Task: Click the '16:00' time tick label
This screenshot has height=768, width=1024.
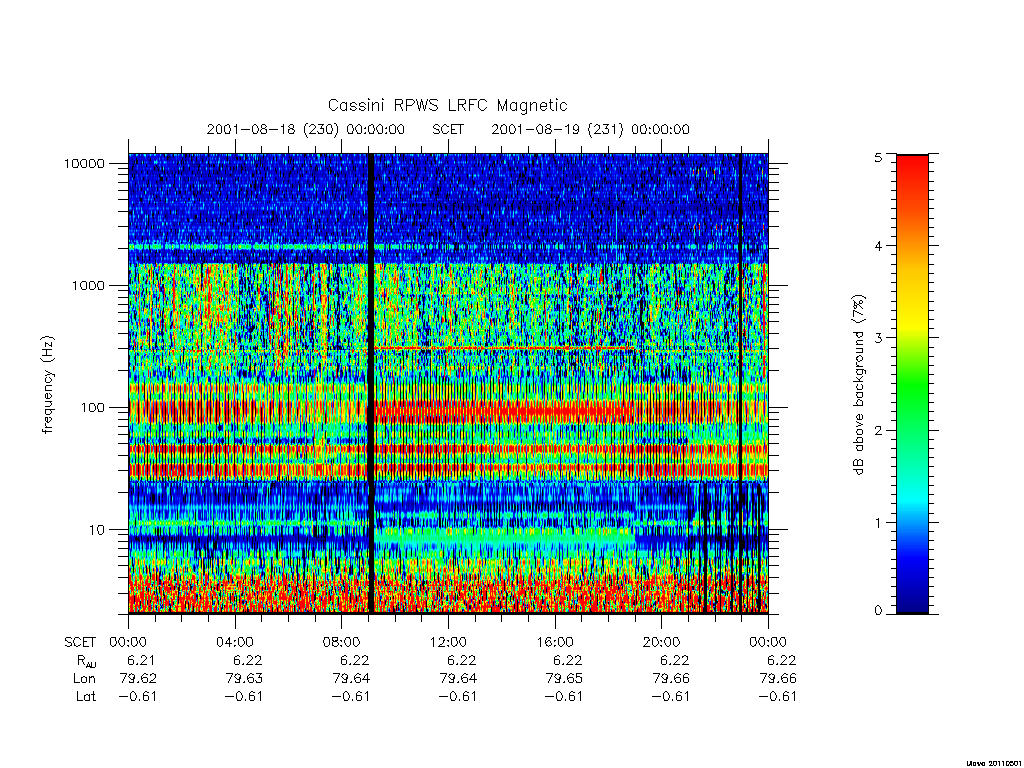Action: click(554, 642)
